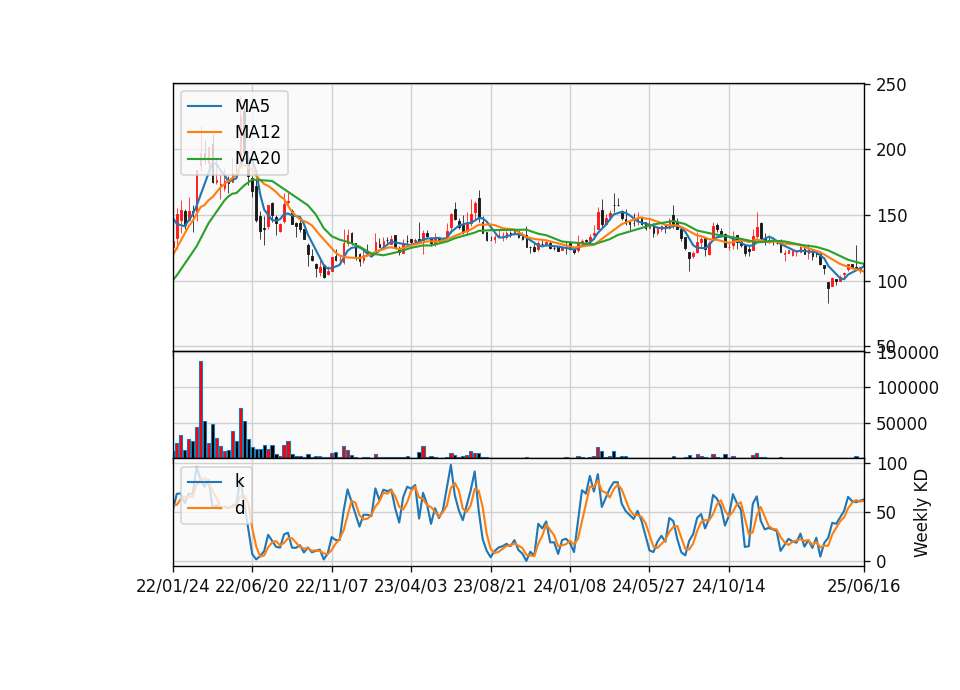Click the MA20 legend label

[x=257, y=158]
